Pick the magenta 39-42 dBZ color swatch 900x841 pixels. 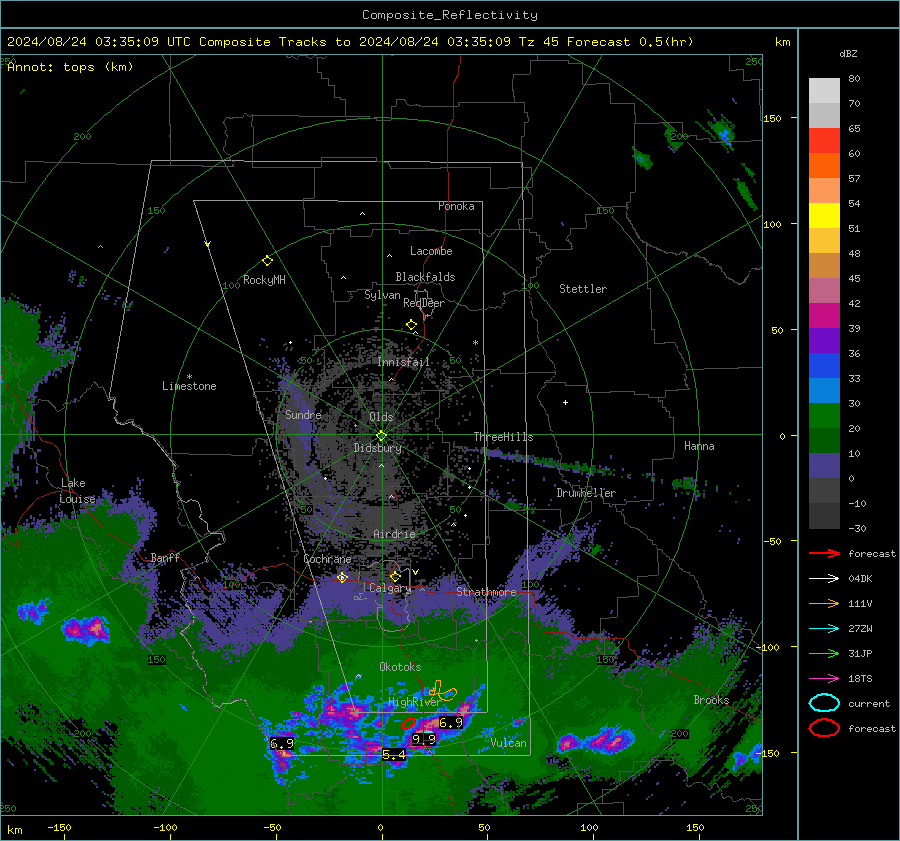pyautogui.click(x=824, y=316)
